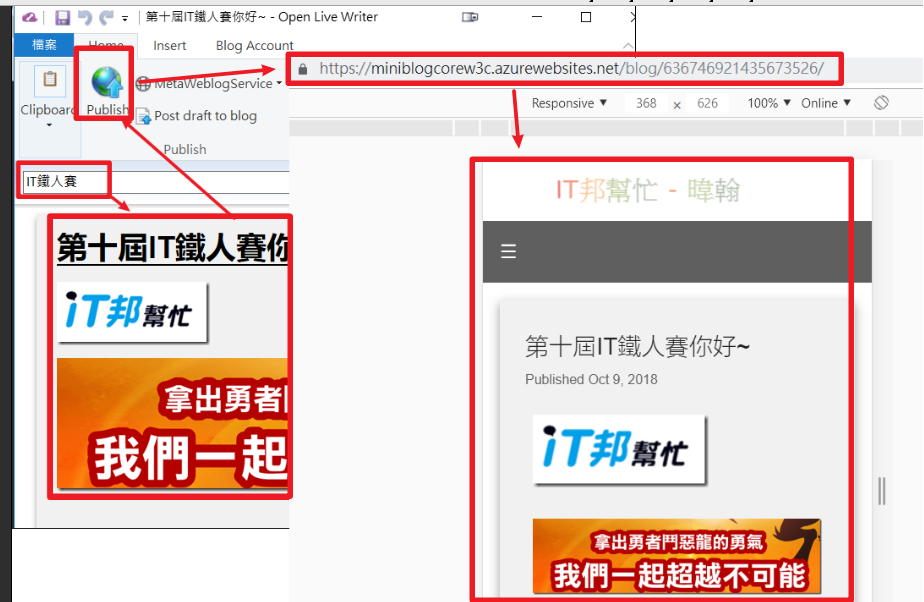Open the Clipboard paste icon
The height and width of the screenshot is (602, 924).
click(x=50, y=80)
